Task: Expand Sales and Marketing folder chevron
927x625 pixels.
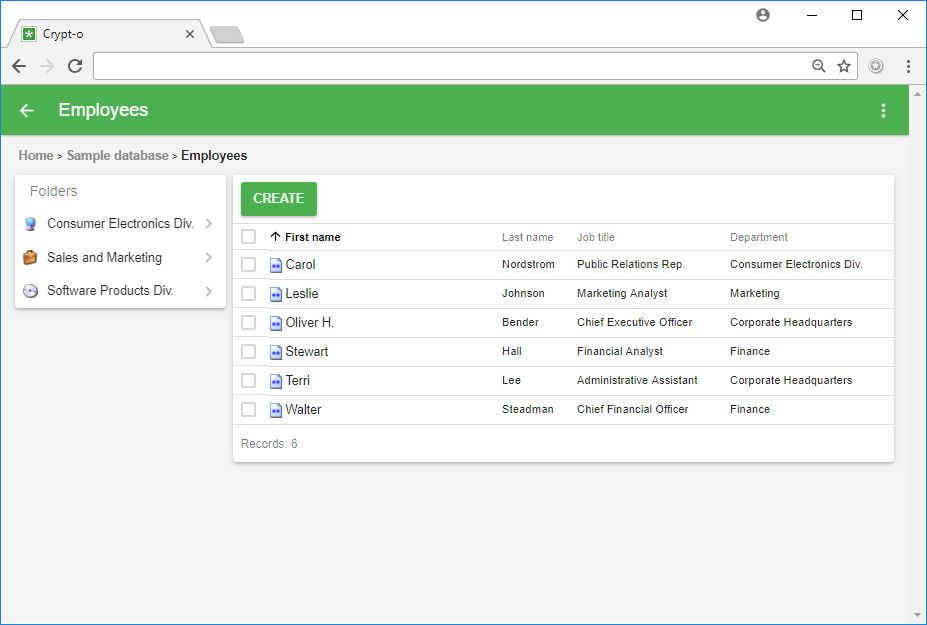Action: (x=209, y=257)
